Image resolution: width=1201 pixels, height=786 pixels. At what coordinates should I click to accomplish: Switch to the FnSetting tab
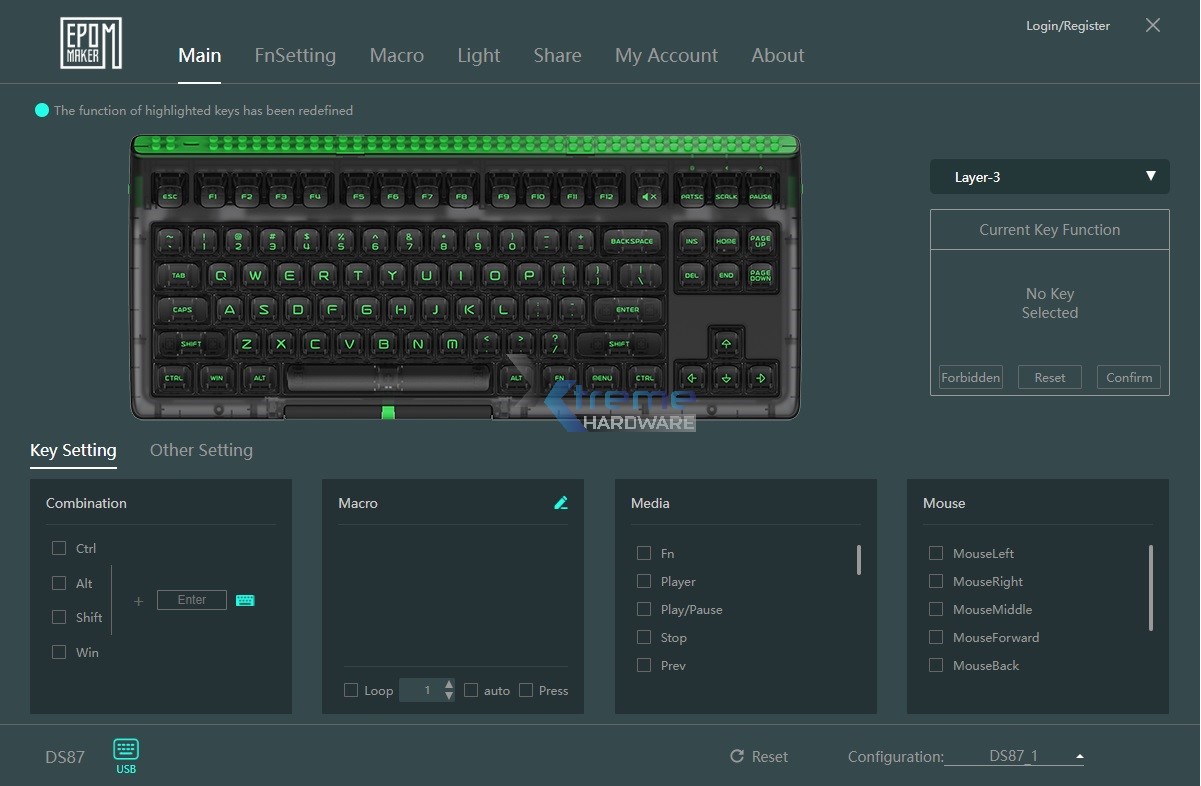click(x=295, y=55)
